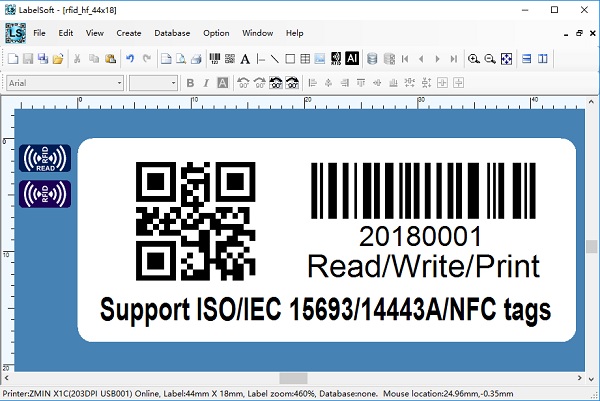Viewport: 600px width, 401px height.
Task: Click the horizontal scrollbar thumb
Action: click(294, 377)
